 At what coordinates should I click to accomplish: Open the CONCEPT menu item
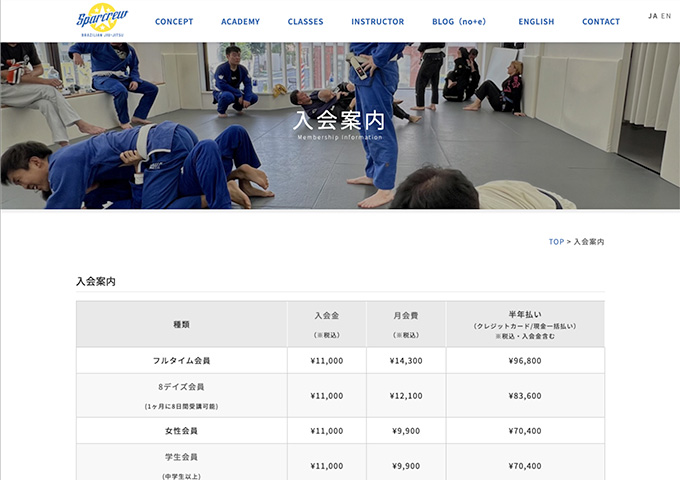(x=174, y=22)
